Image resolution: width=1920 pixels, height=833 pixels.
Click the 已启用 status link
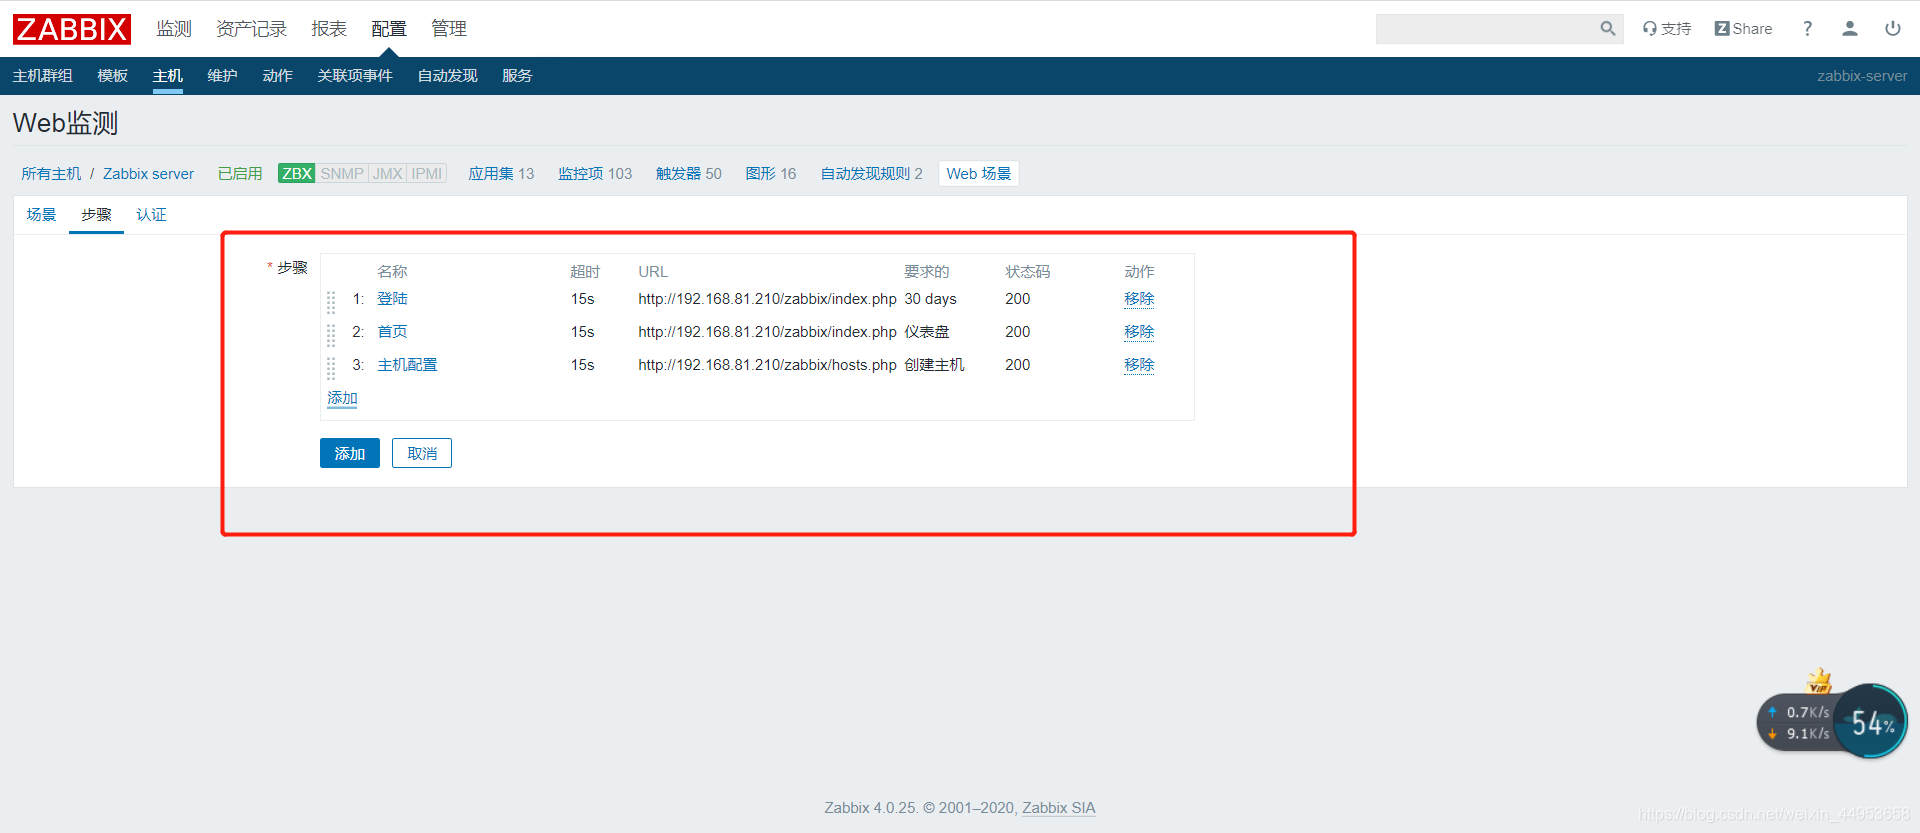[x=240, y=174]
